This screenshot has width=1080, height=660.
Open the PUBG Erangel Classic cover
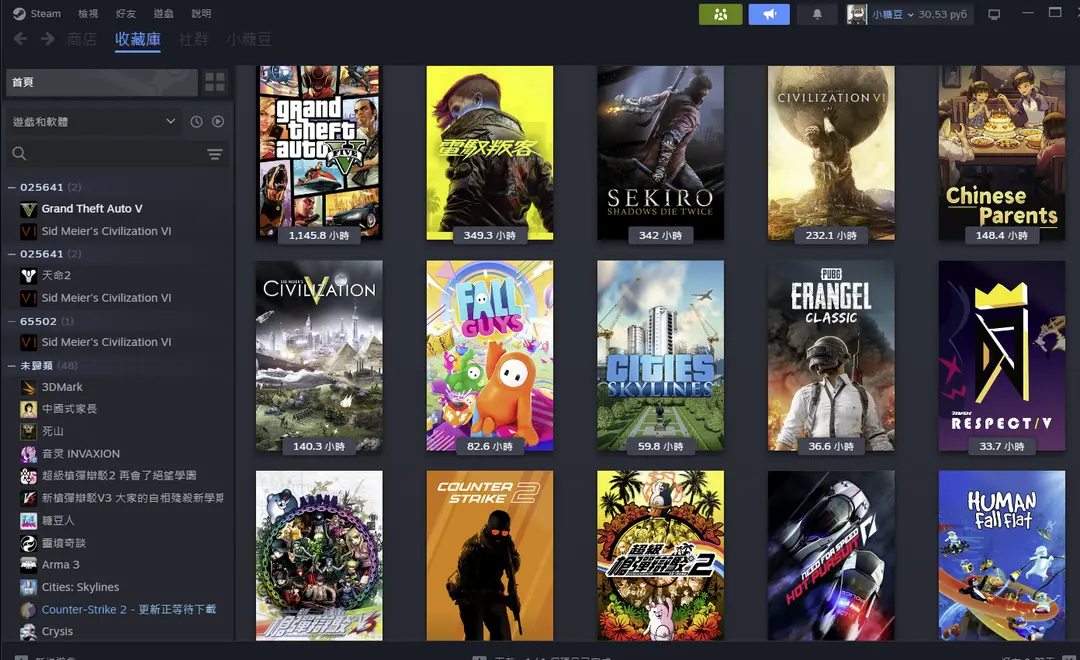click(831, 355)
